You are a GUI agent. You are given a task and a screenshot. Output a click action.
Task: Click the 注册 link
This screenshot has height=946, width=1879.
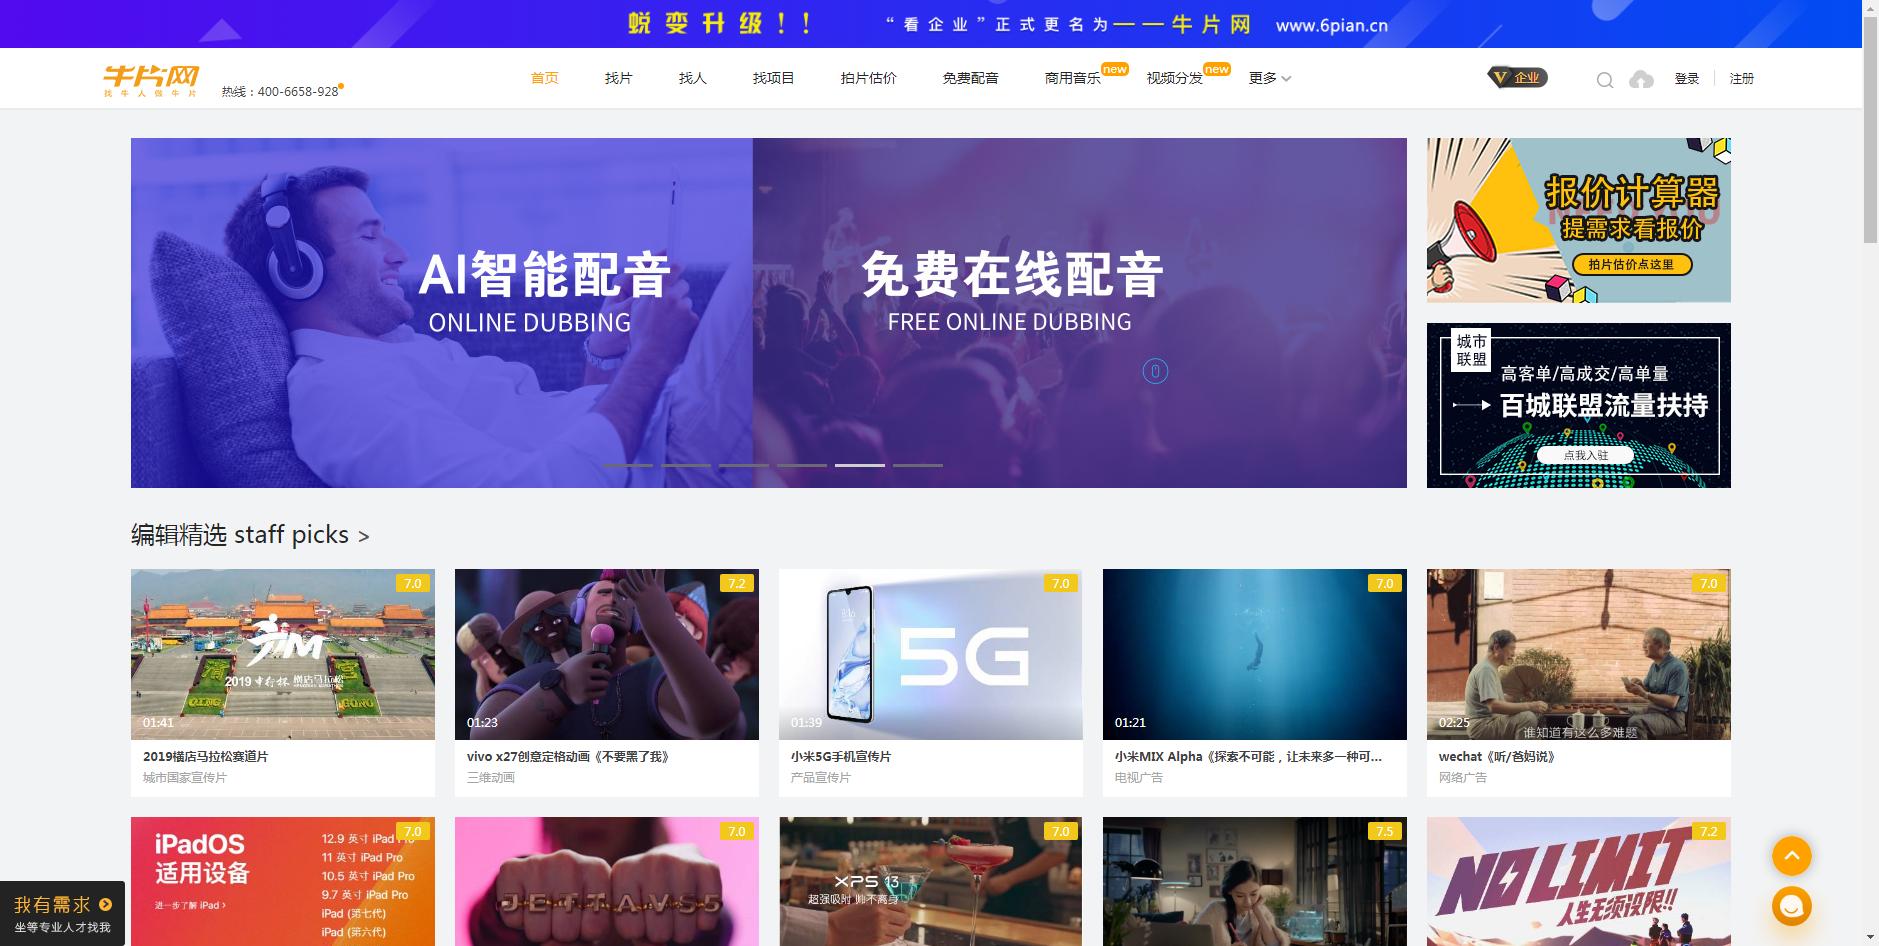1742,79
